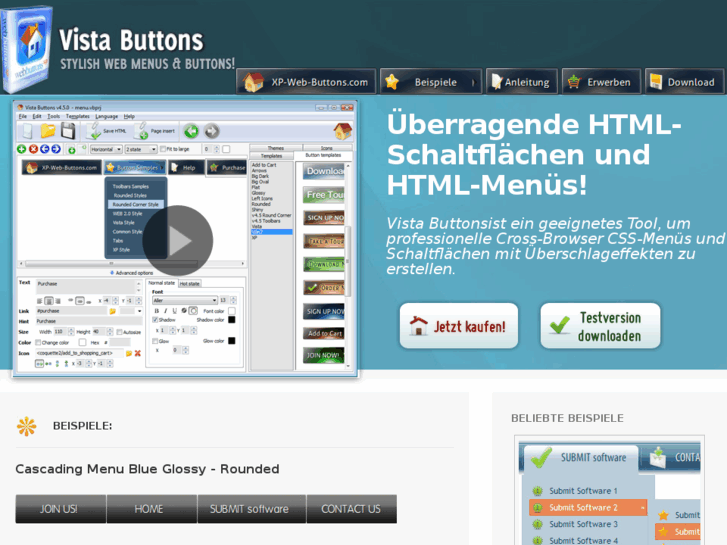This screenshot has width=727, height=545.
Task: Click the green plus Add button icon
Action: point(21,149)
